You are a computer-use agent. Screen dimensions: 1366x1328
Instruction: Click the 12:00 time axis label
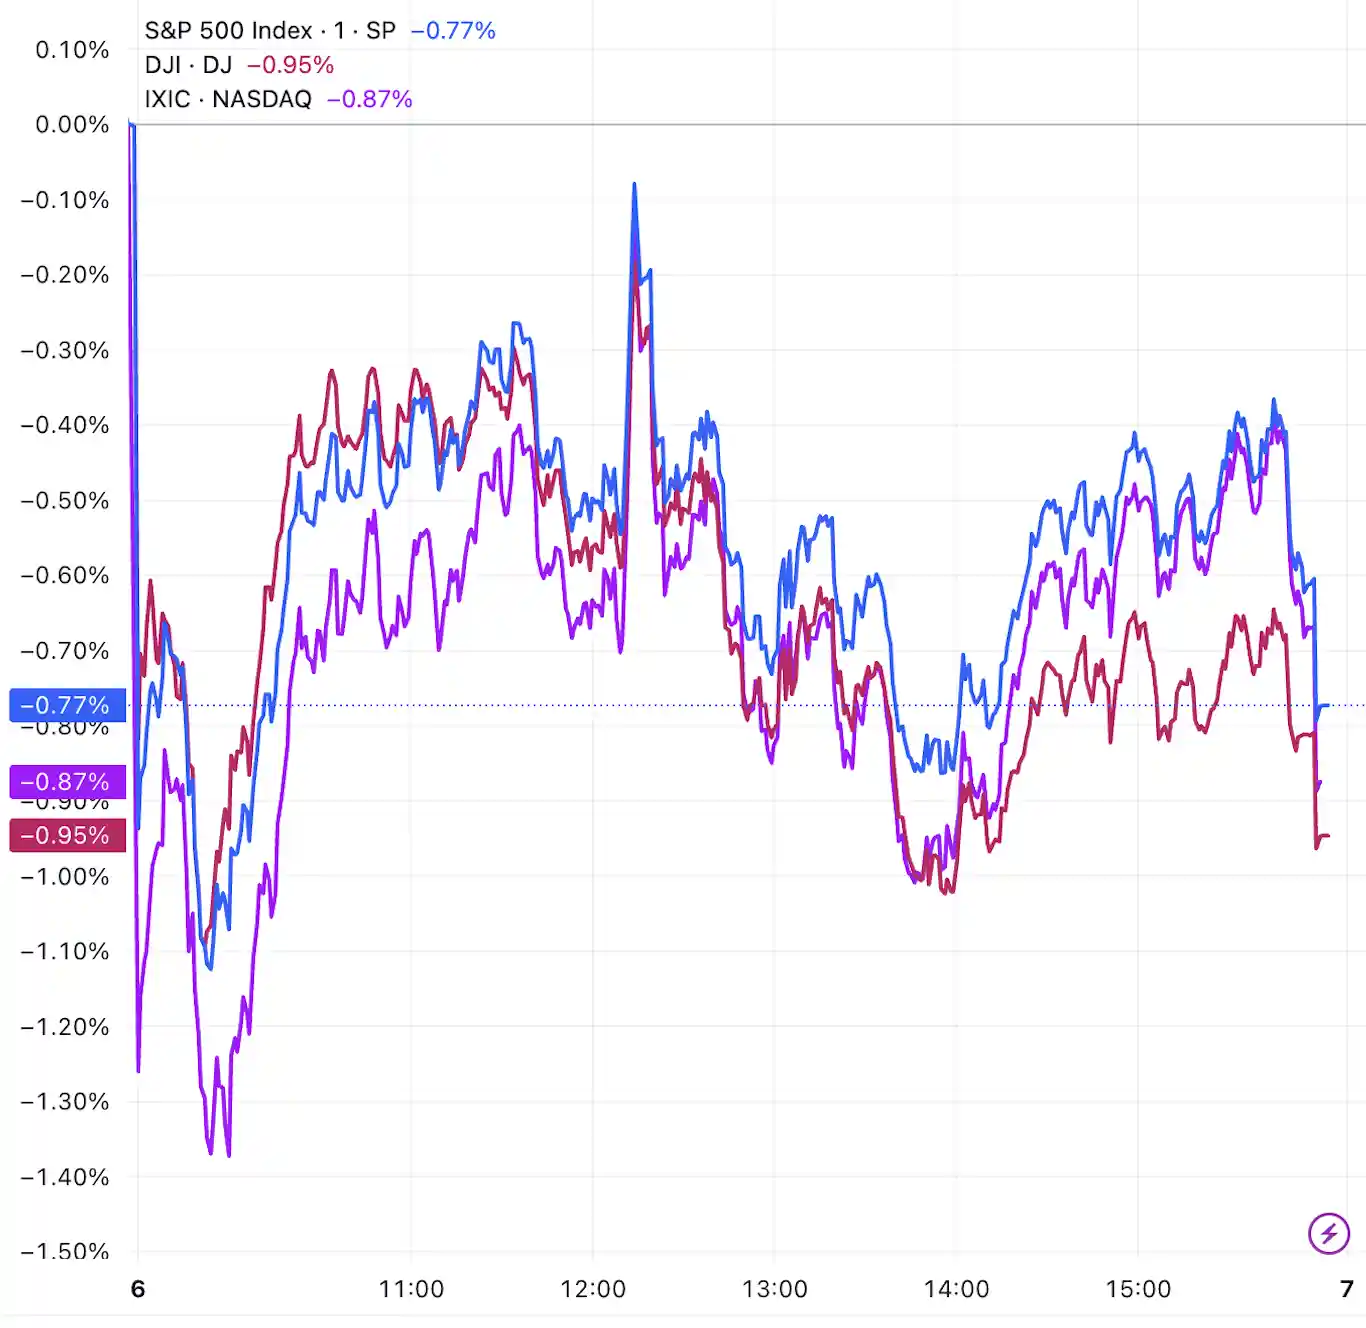click(x=593, y=1289)
